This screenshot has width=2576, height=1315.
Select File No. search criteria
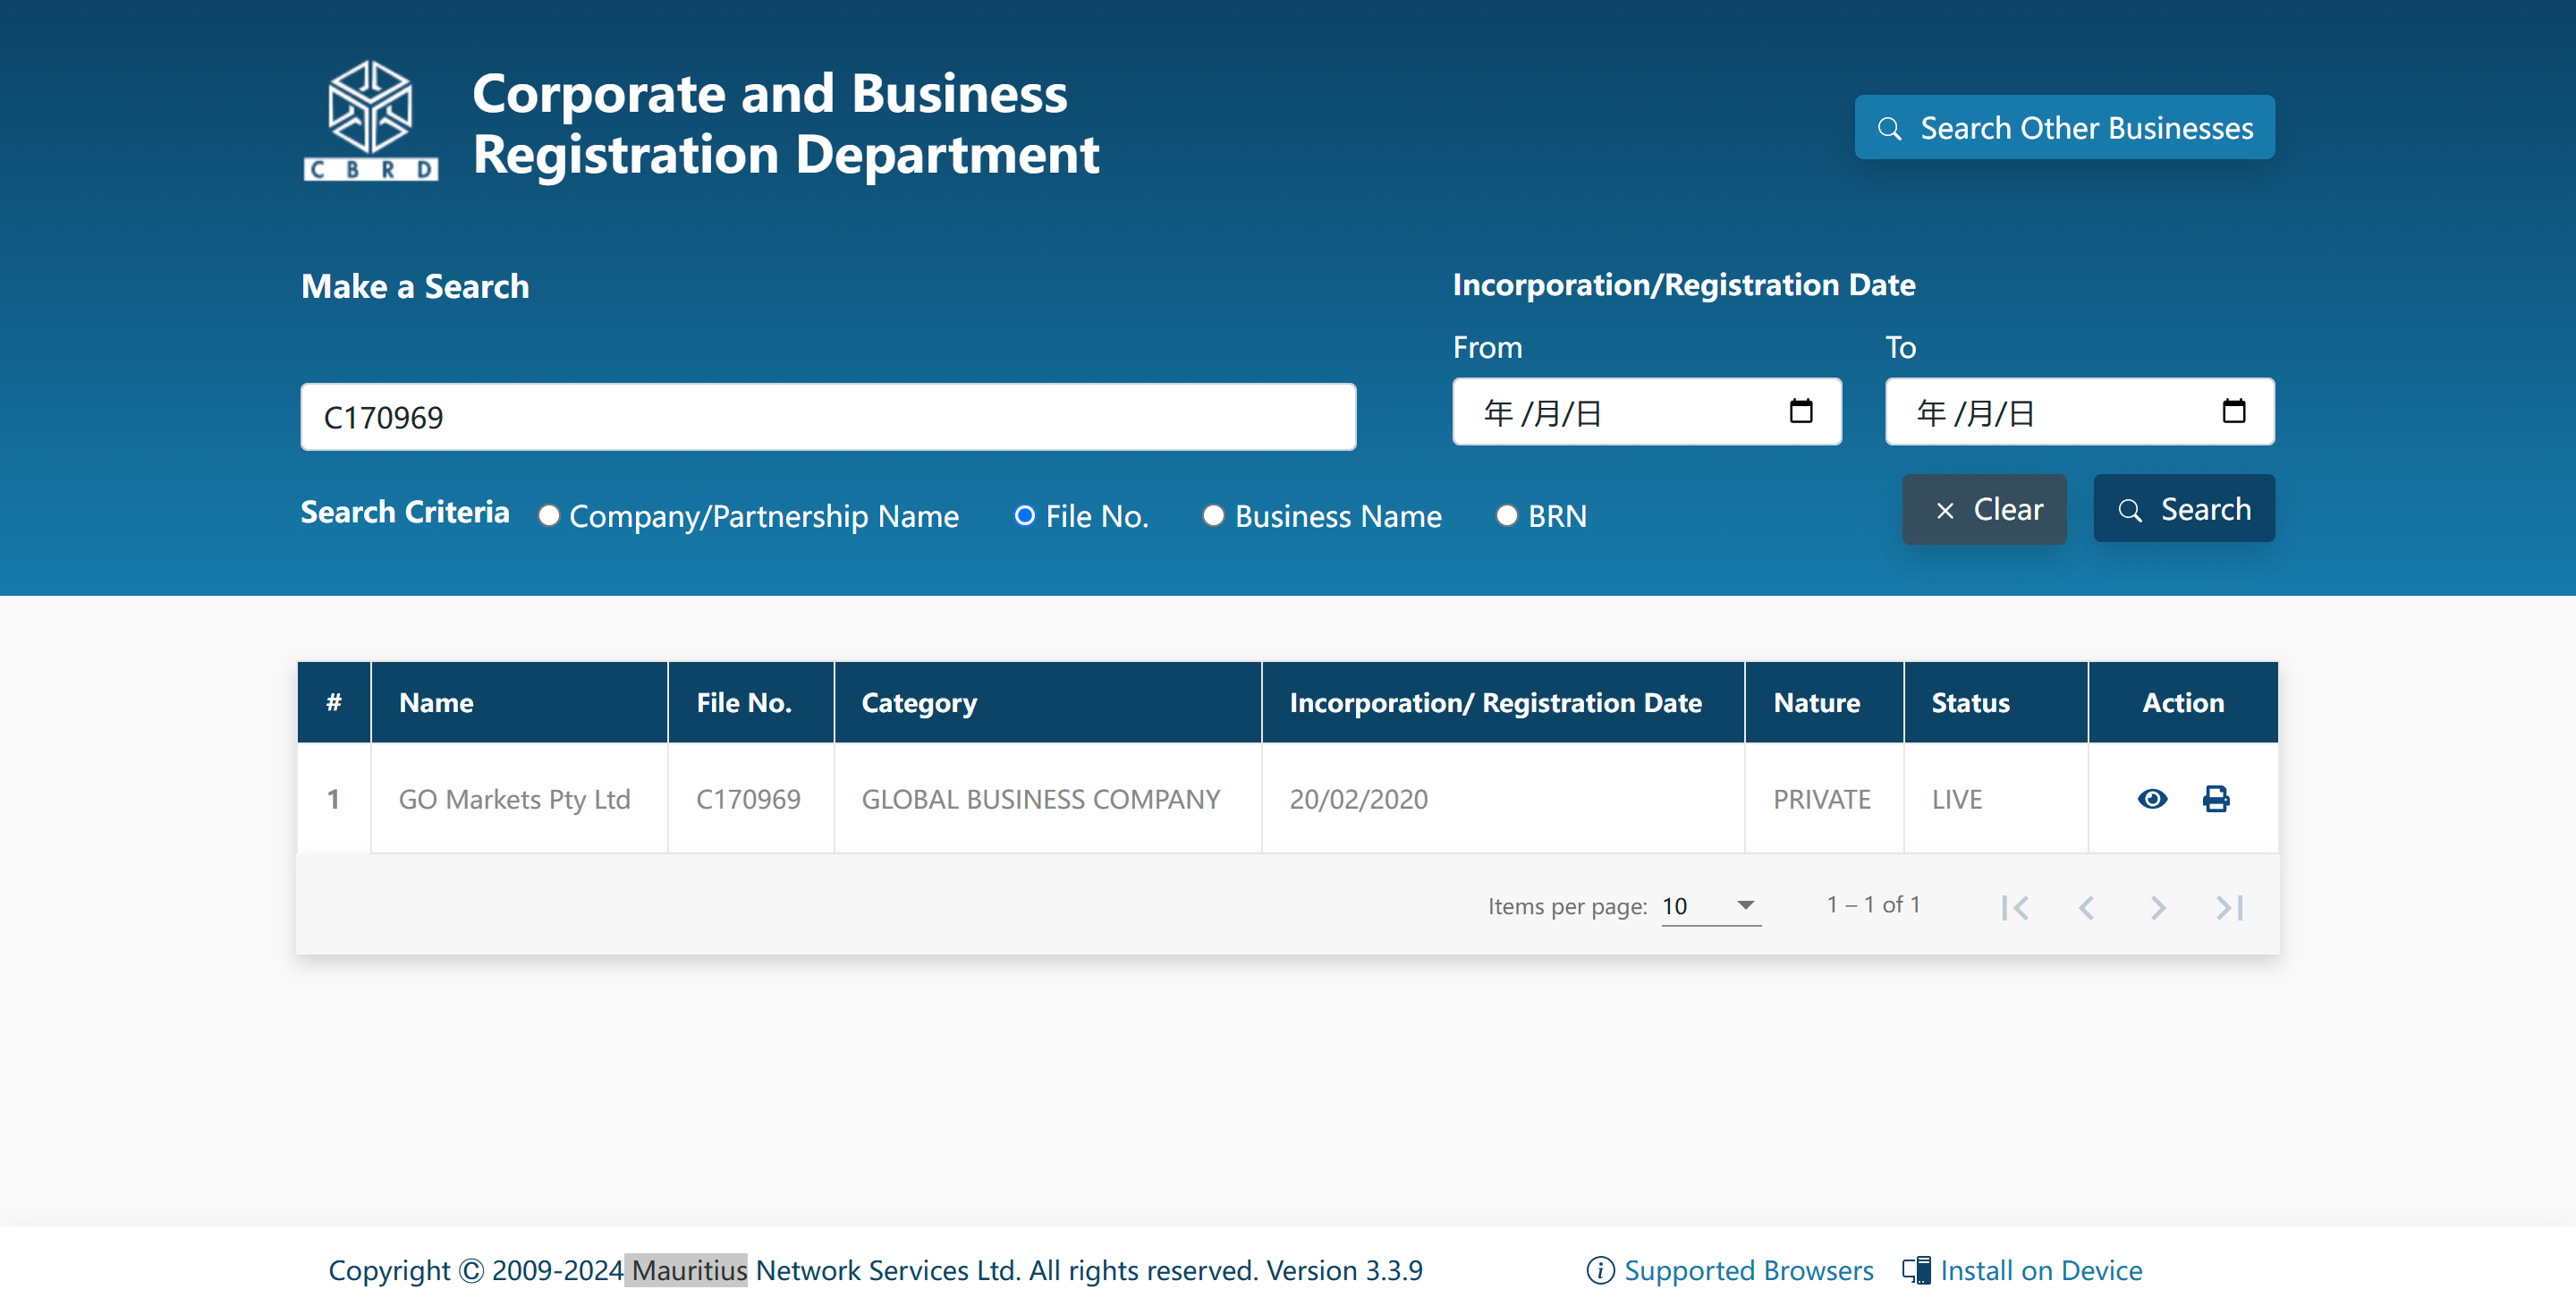(1024, 515)
